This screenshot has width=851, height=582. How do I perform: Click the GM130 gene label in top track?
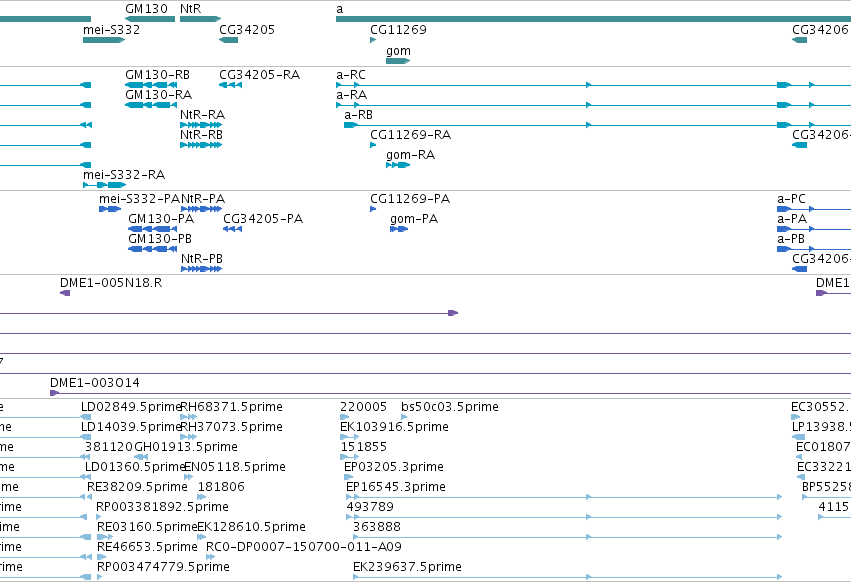coord(147,9)
